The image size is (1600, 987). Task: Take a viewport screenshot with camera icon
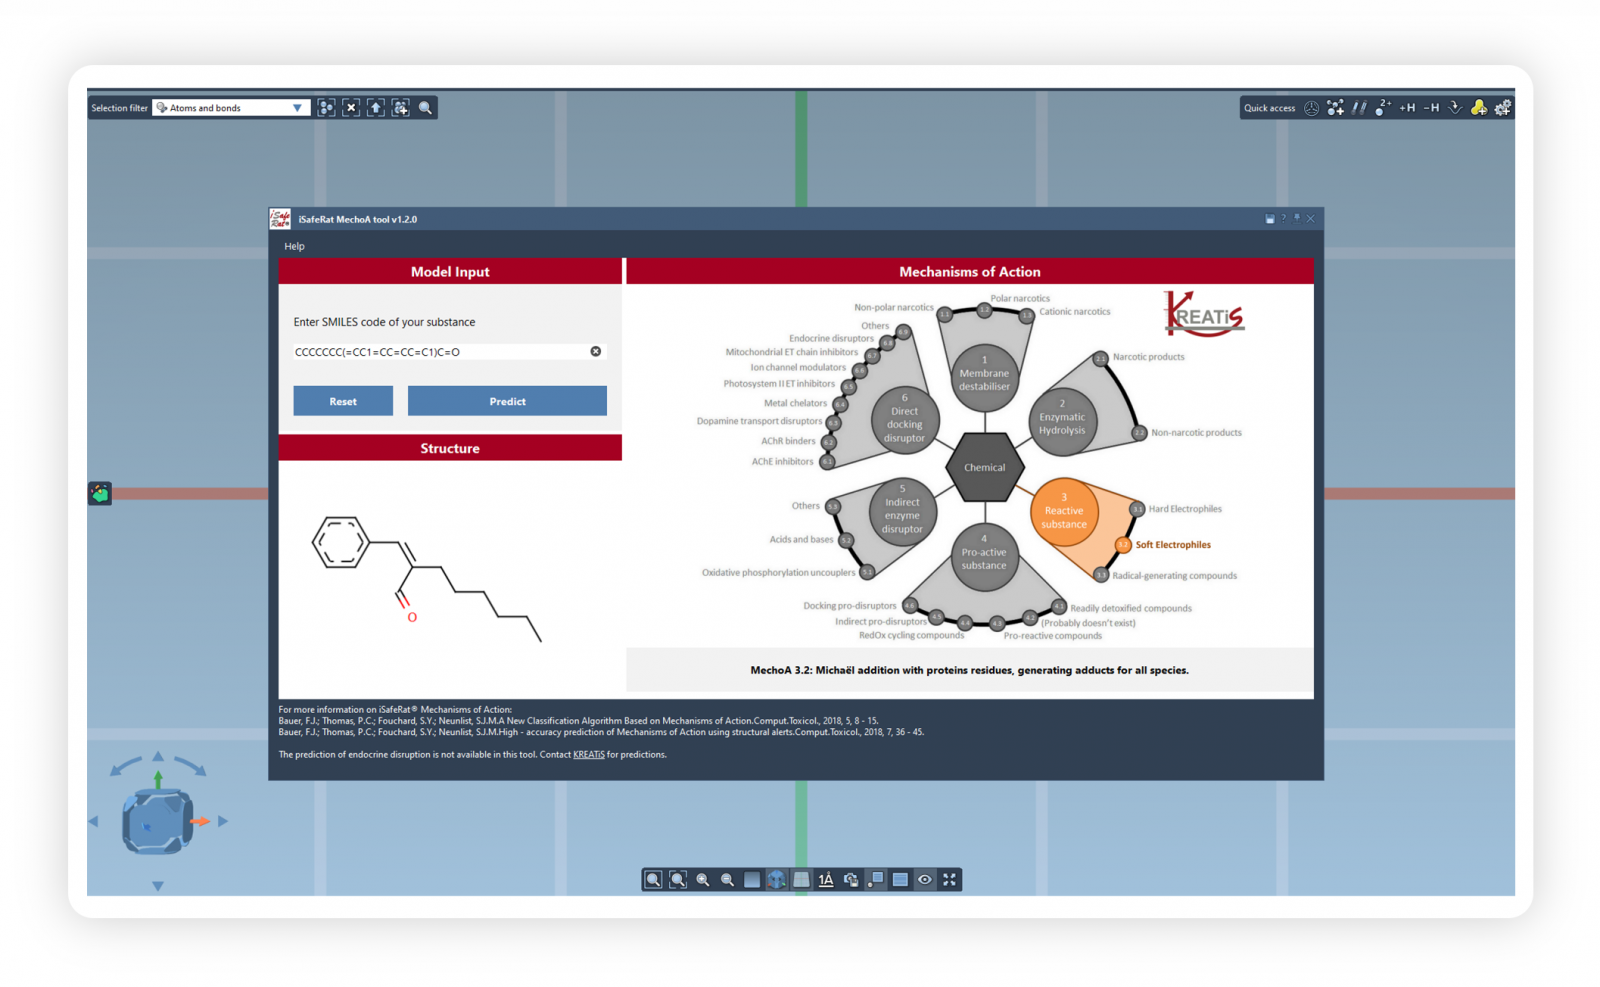click(x=851, y=880)
